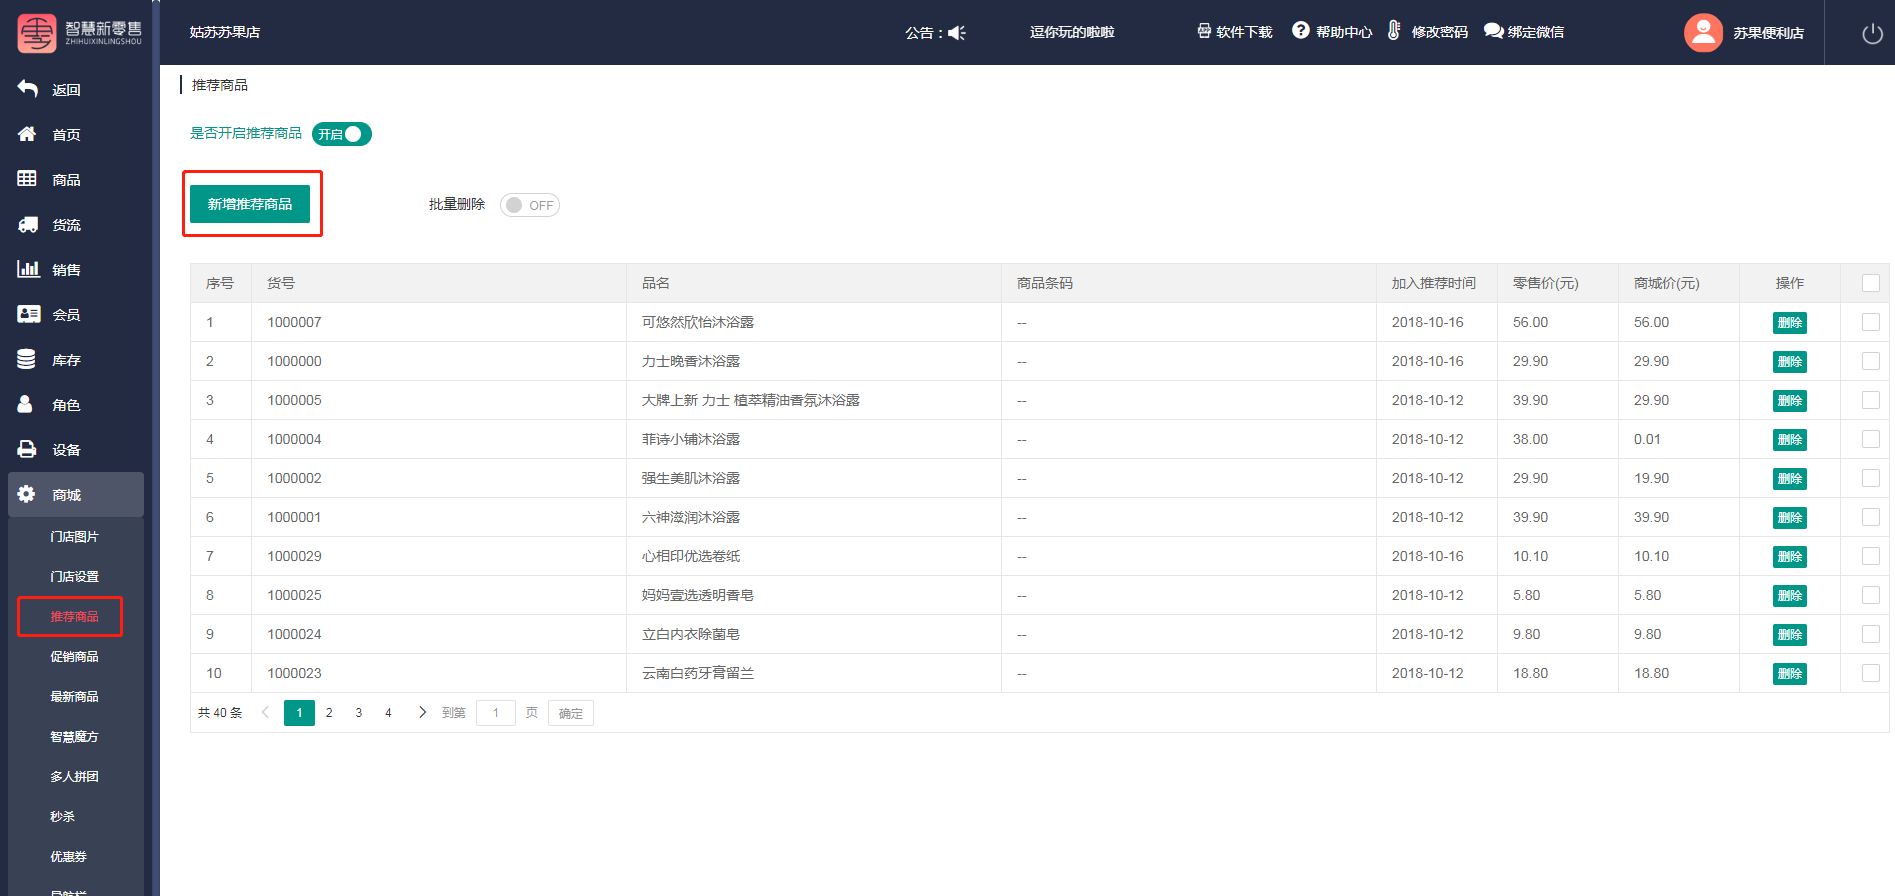Click the bar chart icon for 销售
The height and width of the screenshot is (896, 1895).
point(28,269)
